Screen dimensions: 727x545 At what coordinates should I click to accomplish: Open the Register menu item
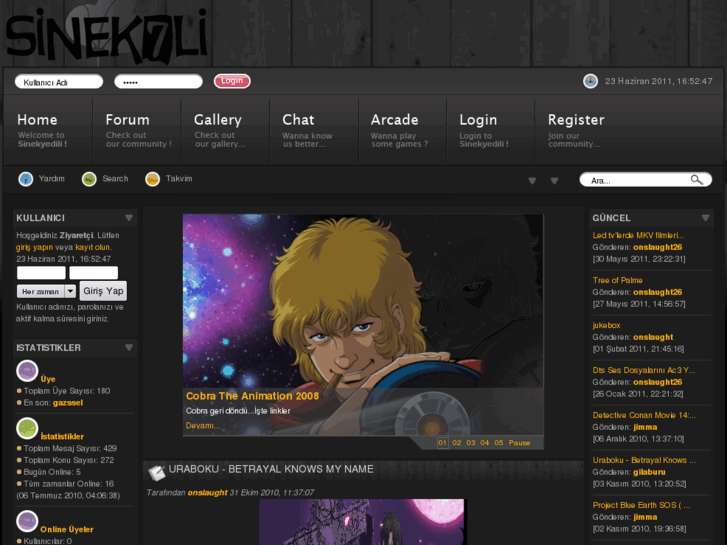point(576,131)
